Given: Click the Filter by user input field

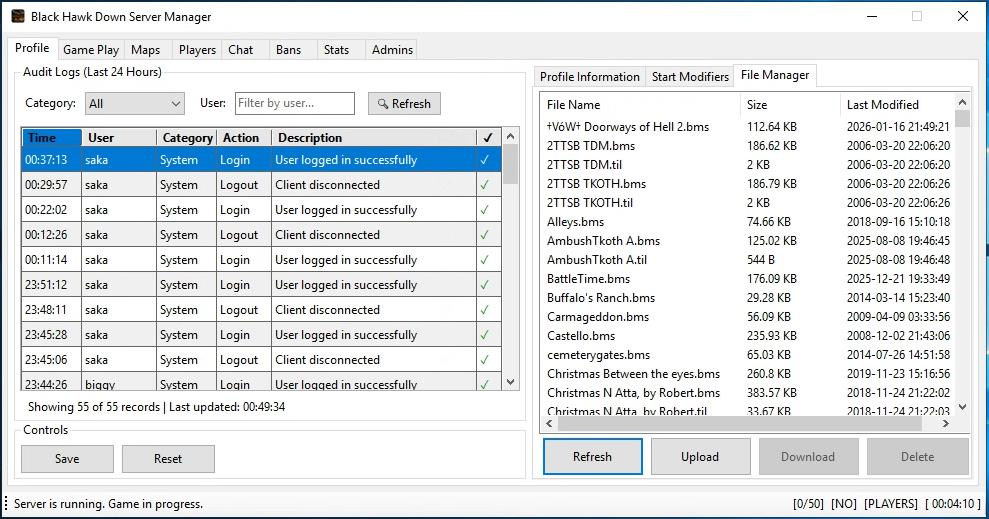Looking at the screenshot, I should pos(295,103).
